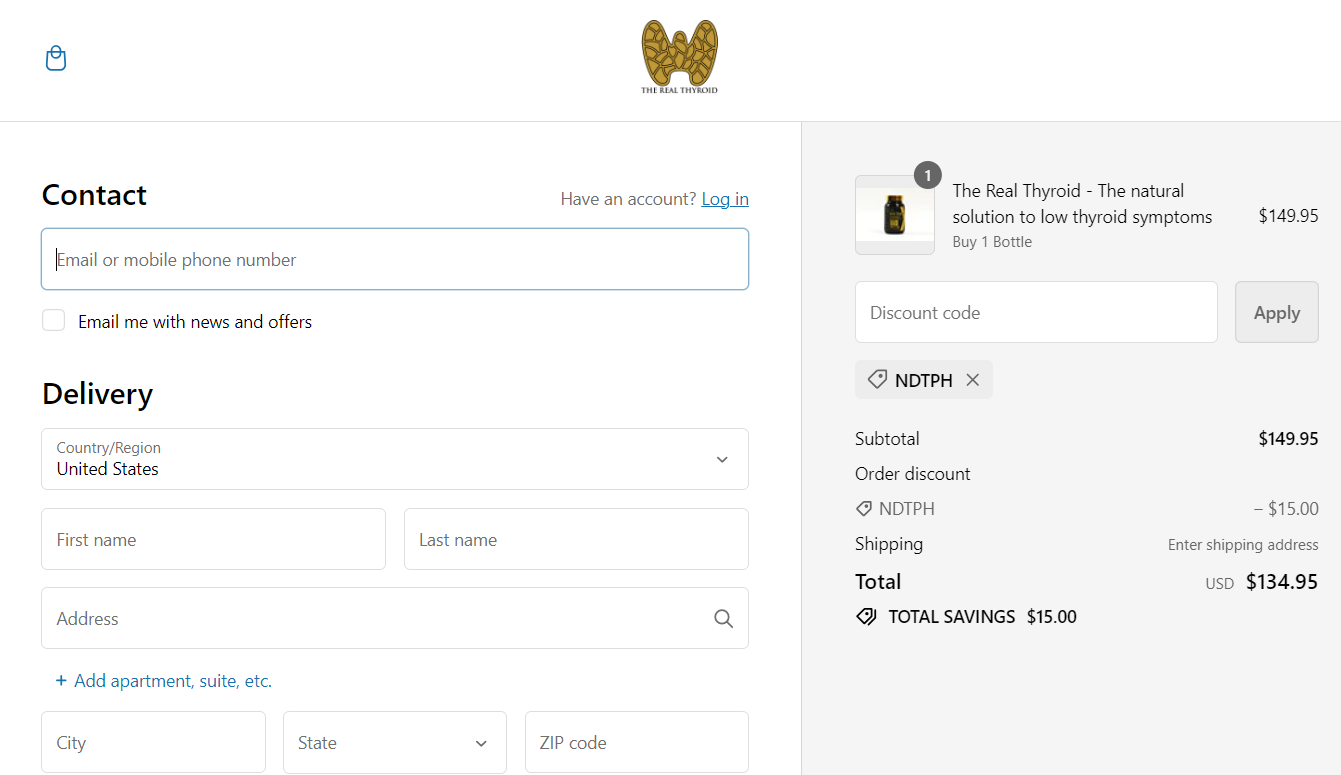Open the shopping bag cart icon
The width and height of the screenshot is (1341, 775).
click(x=56, y=59)
